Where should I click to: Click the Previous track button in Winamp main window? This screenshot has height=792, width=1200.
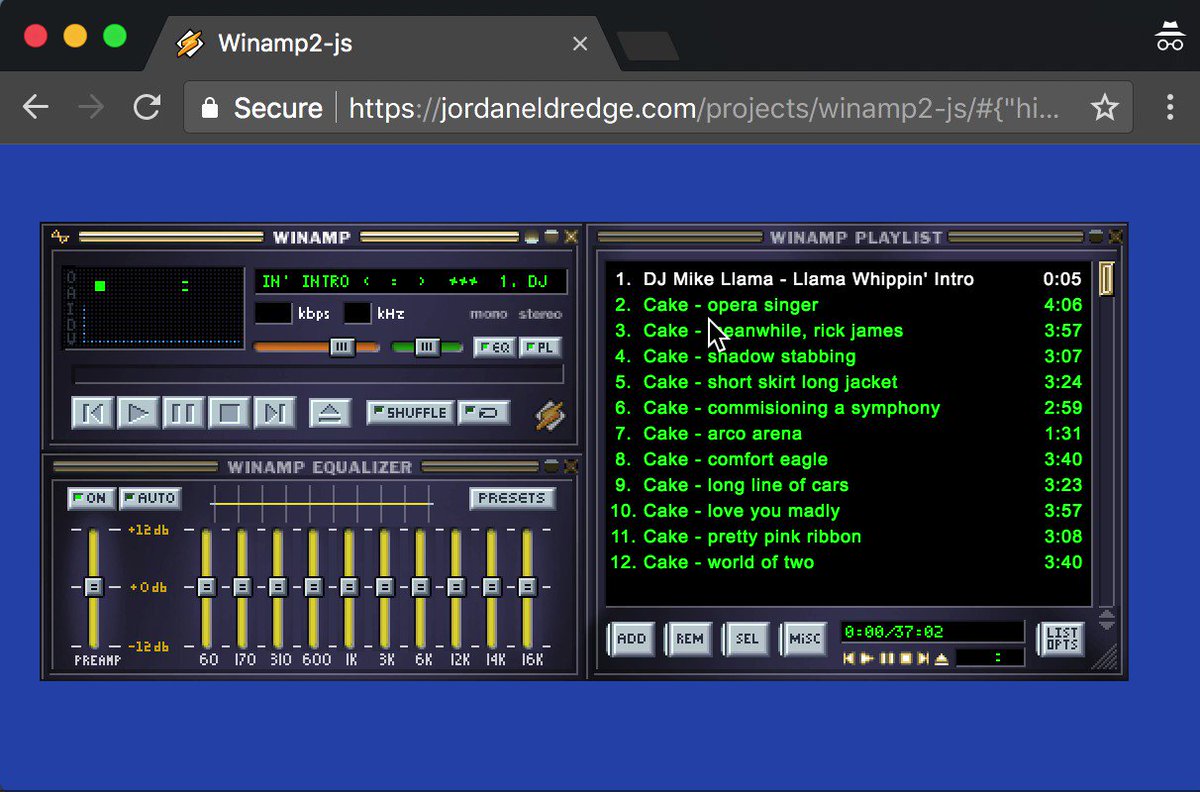(92, 412)
